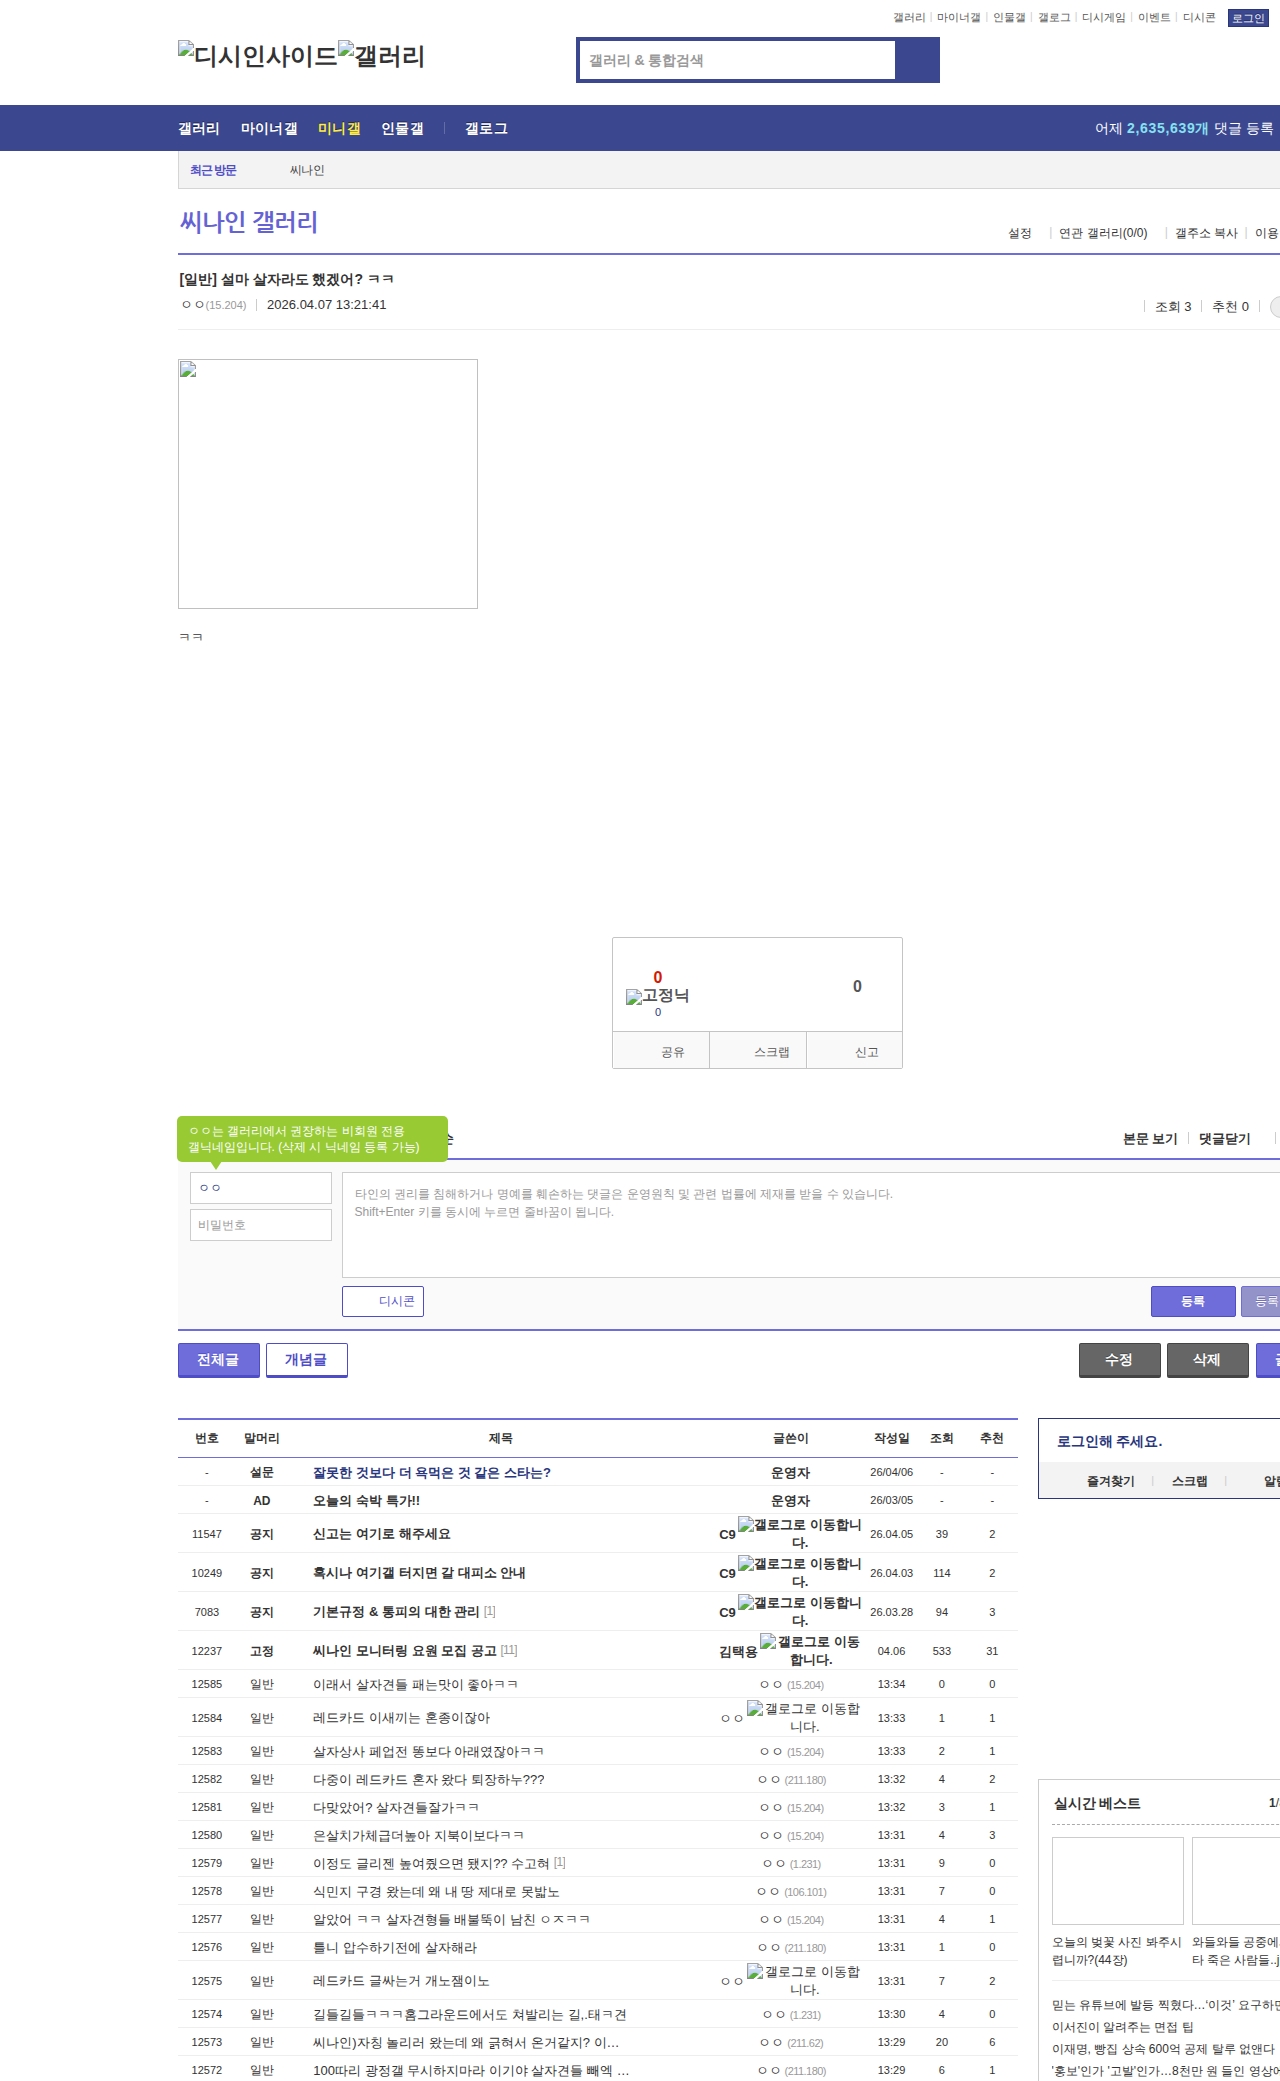Image resolution: width=1280 pixels, height=2081 pixels.
Task: Open post 틀니 압수하기전에 살자해라
Action: tap(395, 1947)
